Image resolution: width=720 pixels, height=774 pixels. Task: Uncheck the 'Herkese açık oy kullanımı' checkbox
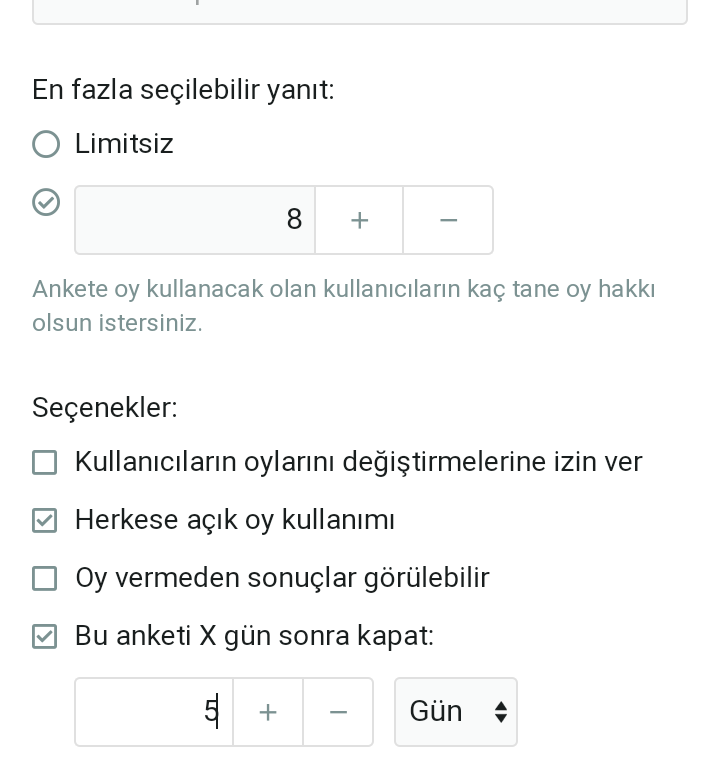[x=45, y=520]
